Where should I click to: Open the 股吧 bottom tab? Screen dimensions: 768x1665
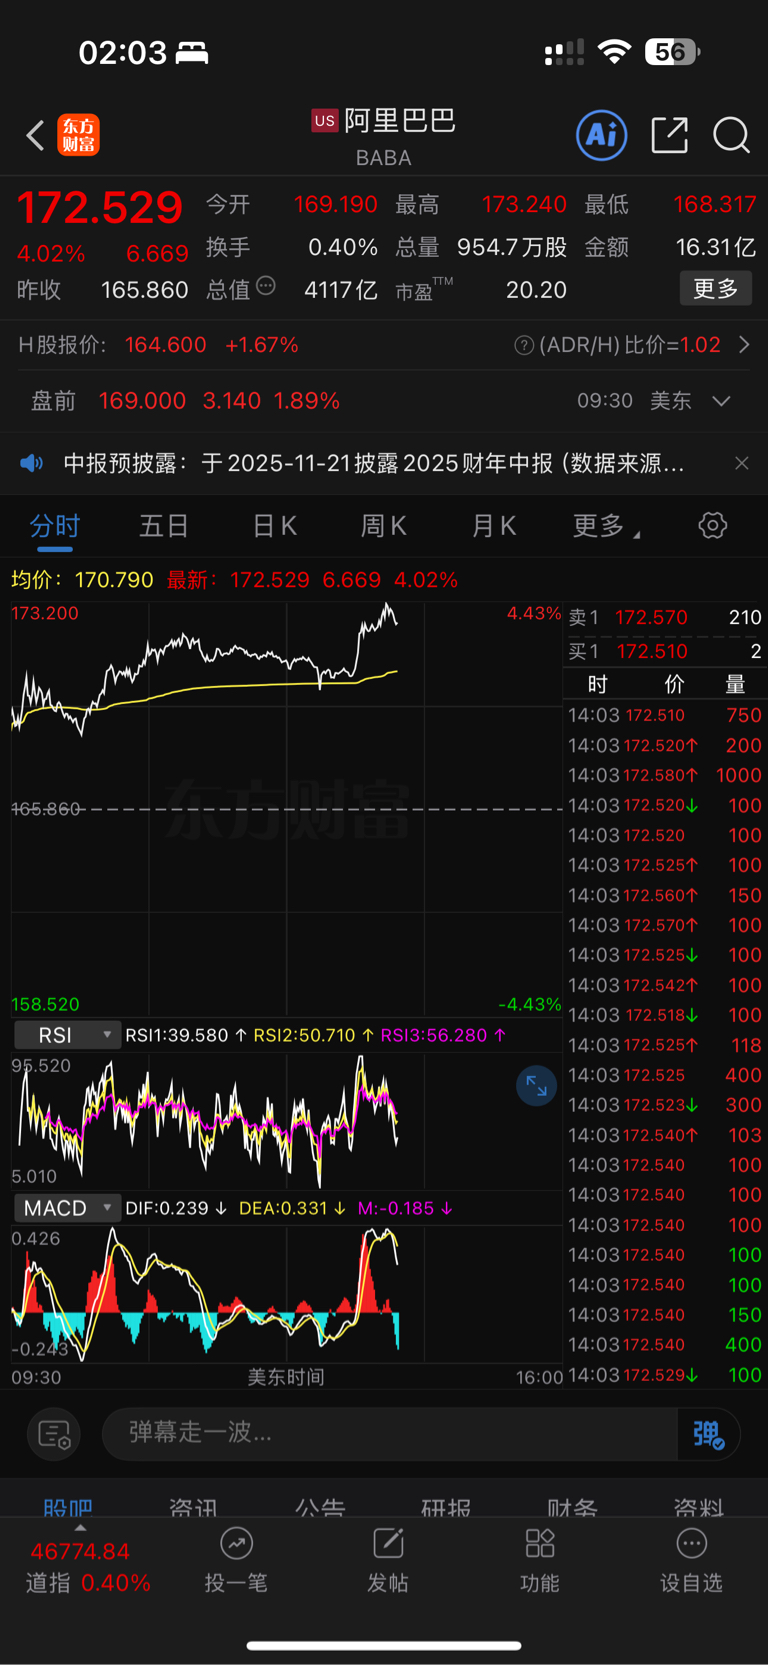(68, 1507)
